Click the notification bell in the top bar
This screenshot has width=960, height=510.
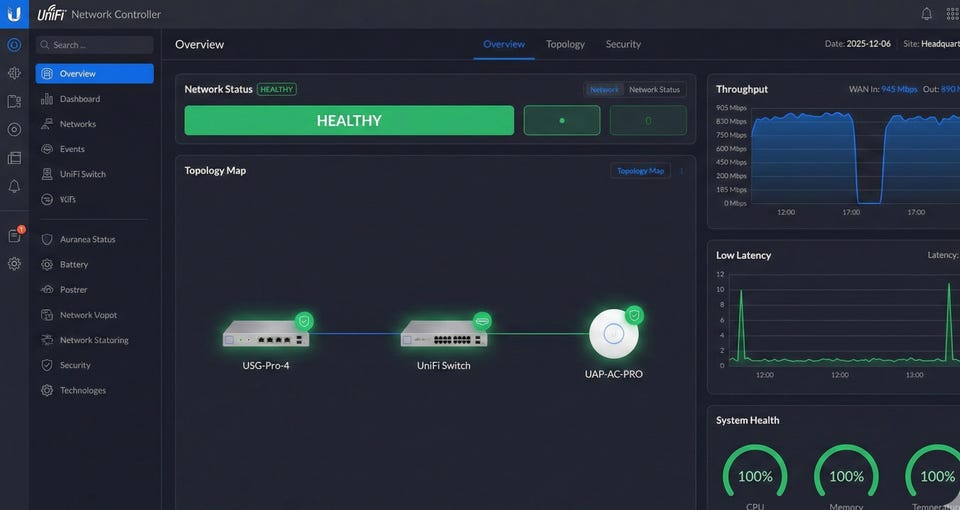tap(926, 14)
